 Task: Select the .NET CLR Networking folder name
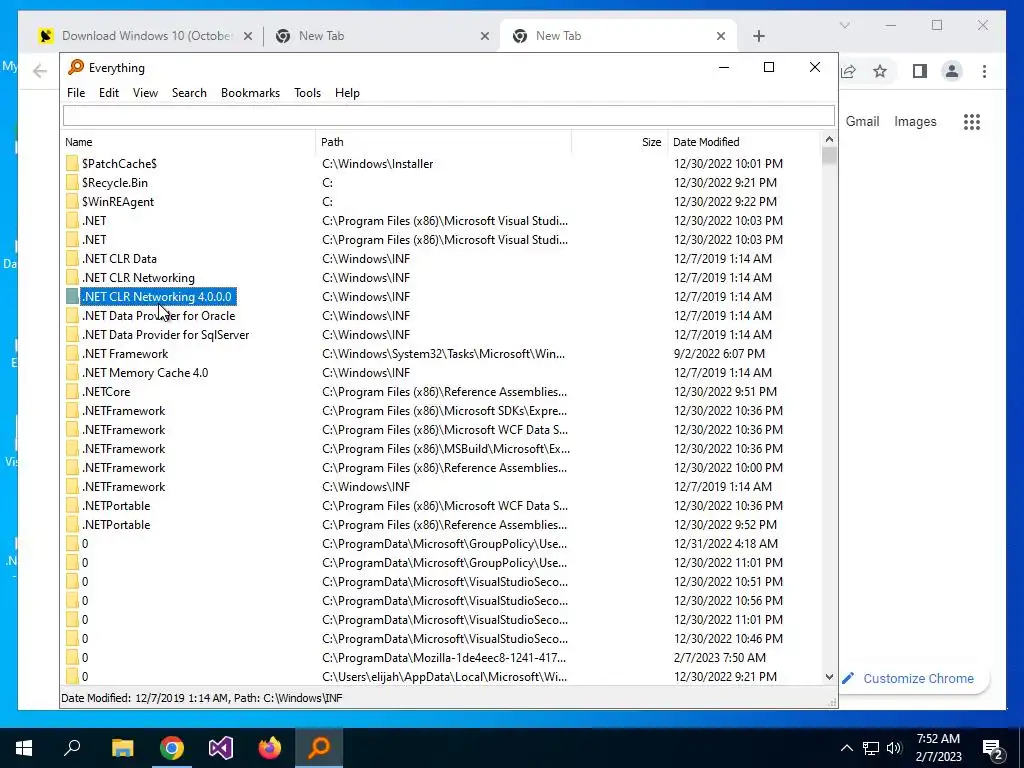pyautogui.click(x=138, y=278)
